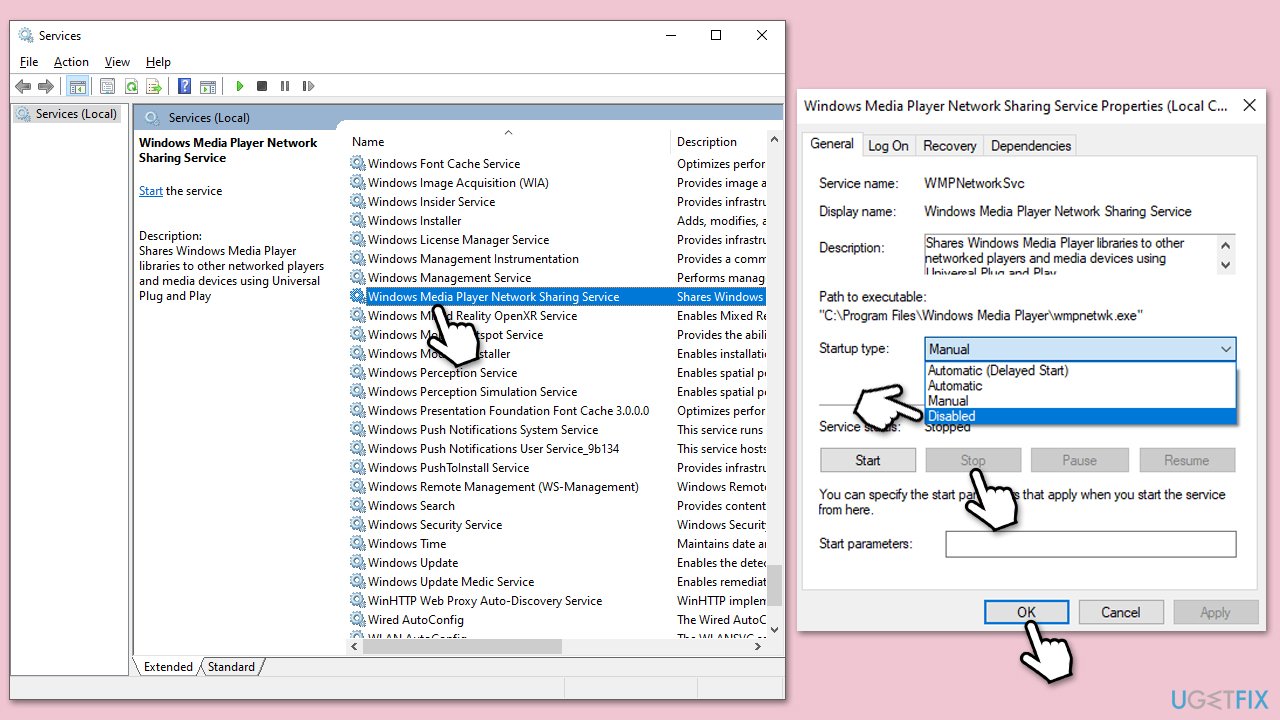Open the Help menu

pyautogui.click(x=158, y=62)
